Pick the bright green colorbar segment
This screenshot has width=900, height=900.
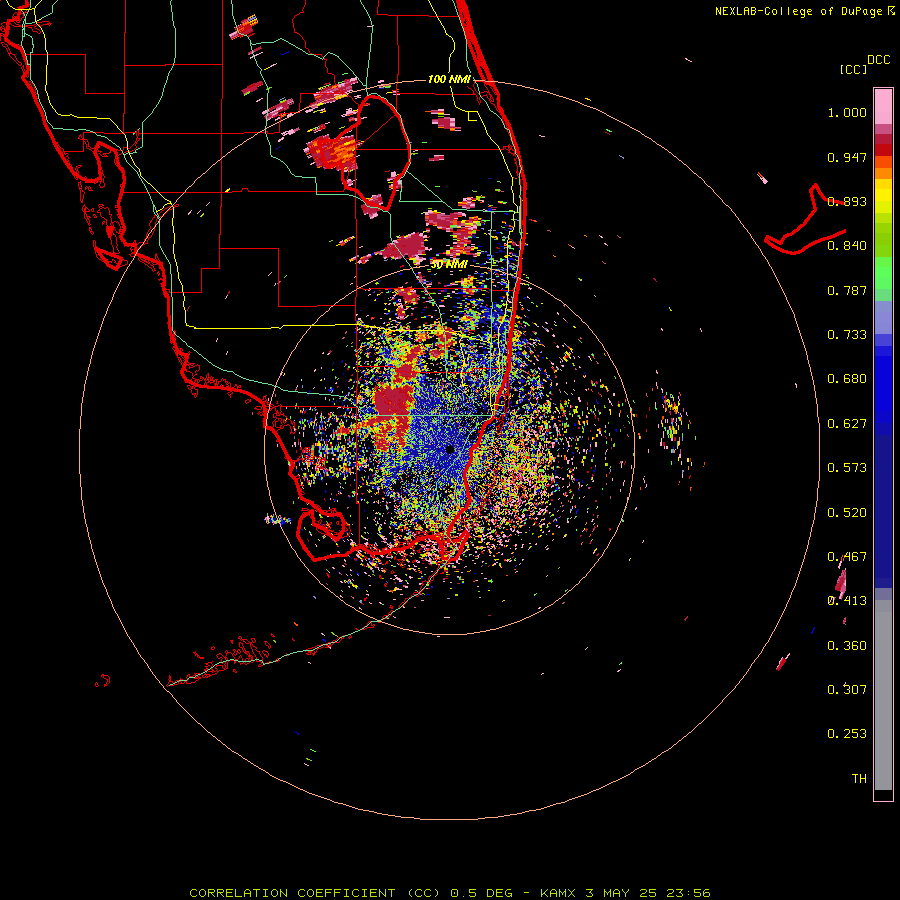click(883, 273)
